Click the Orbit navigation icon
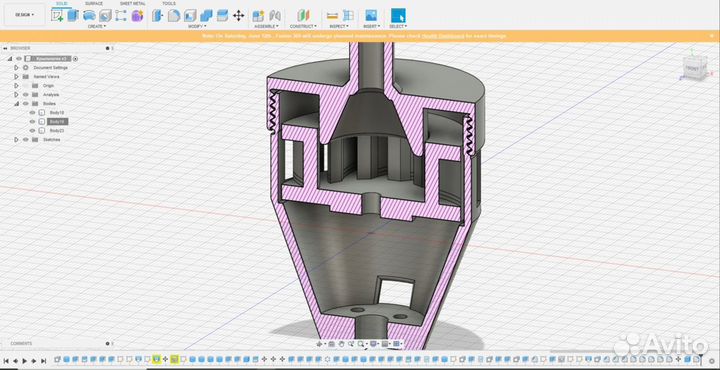Image resolution: width=720 pixels, height=370 pixels. click(x=320, y=344)
